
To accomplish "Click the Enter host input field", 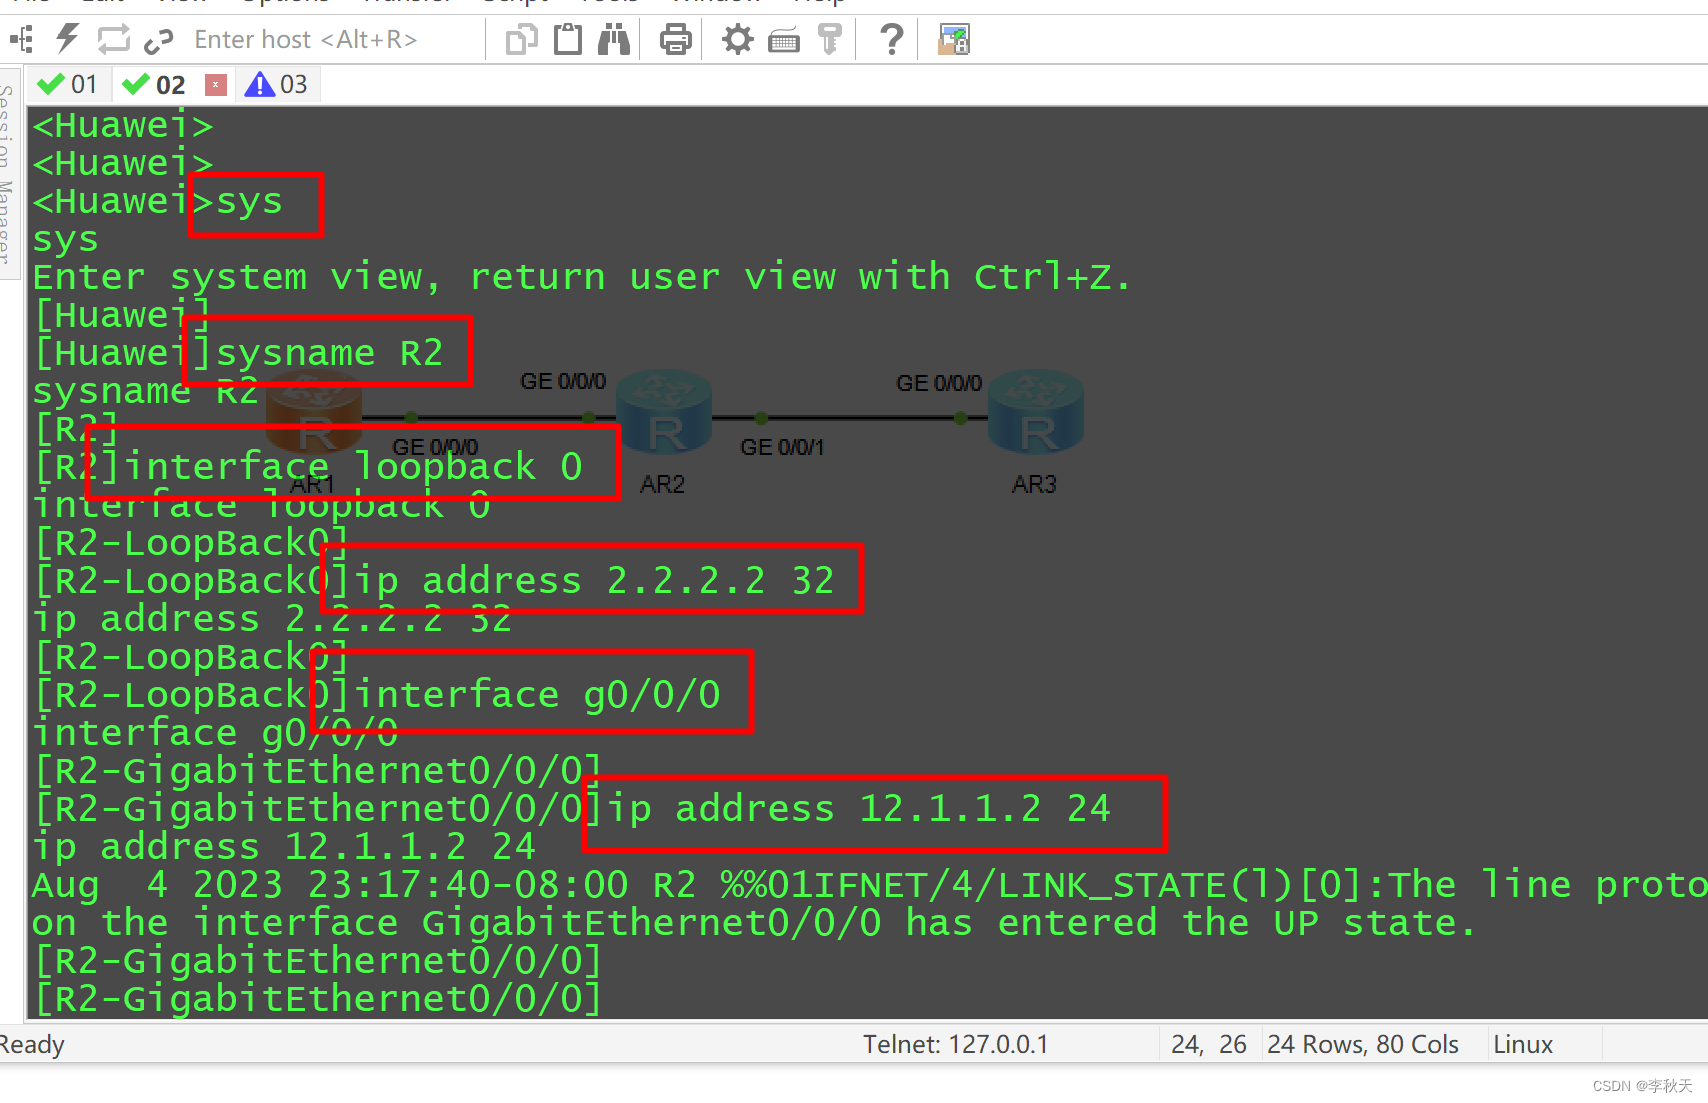I will (x=335, y=40).
